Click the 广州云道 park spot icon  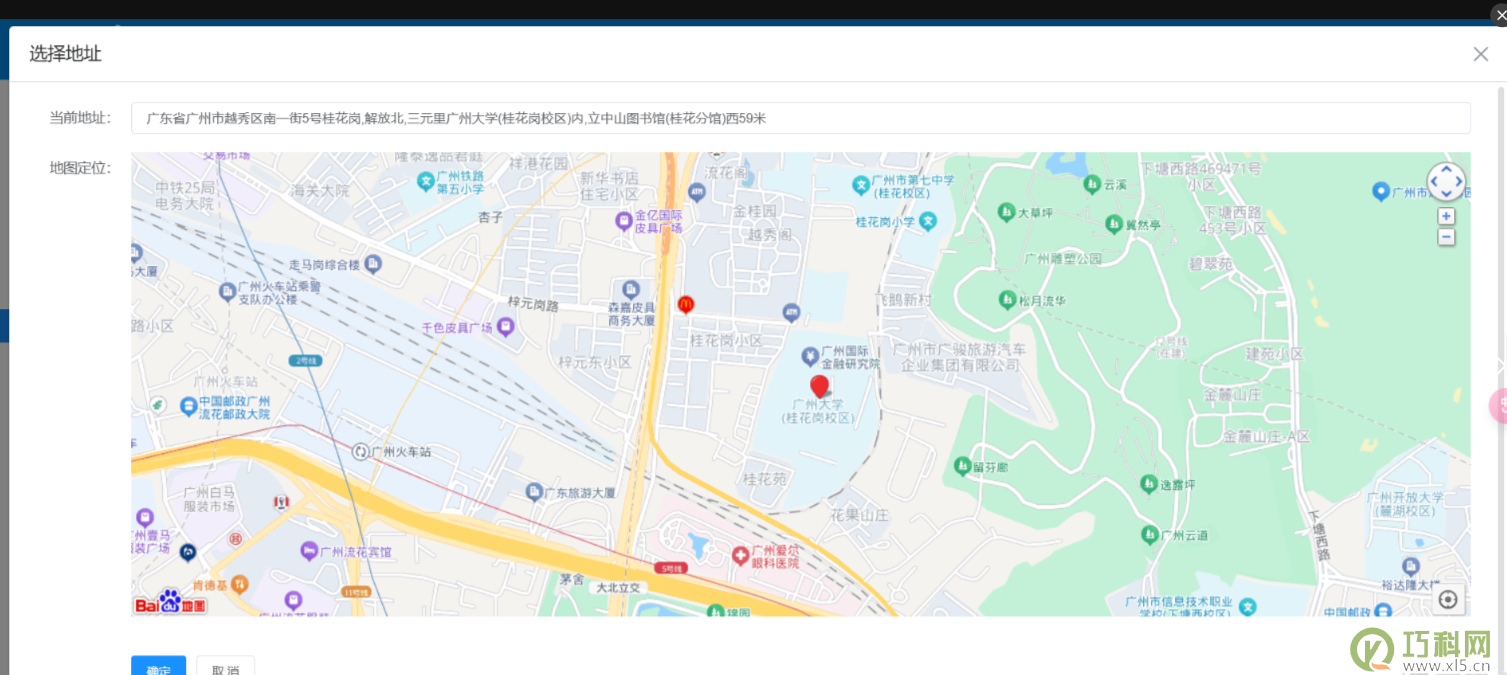1150,534
